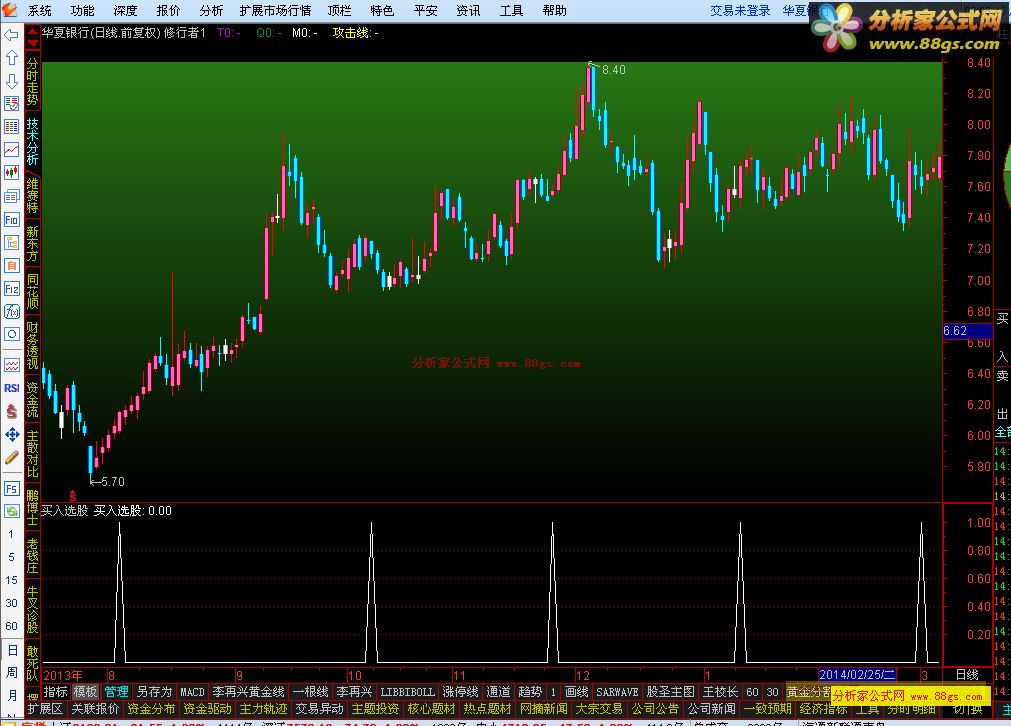Image resolution: width=1011 pixels, height=726 pixels.
Task: Open the 分析 menu
Action: tap(211, 10)
